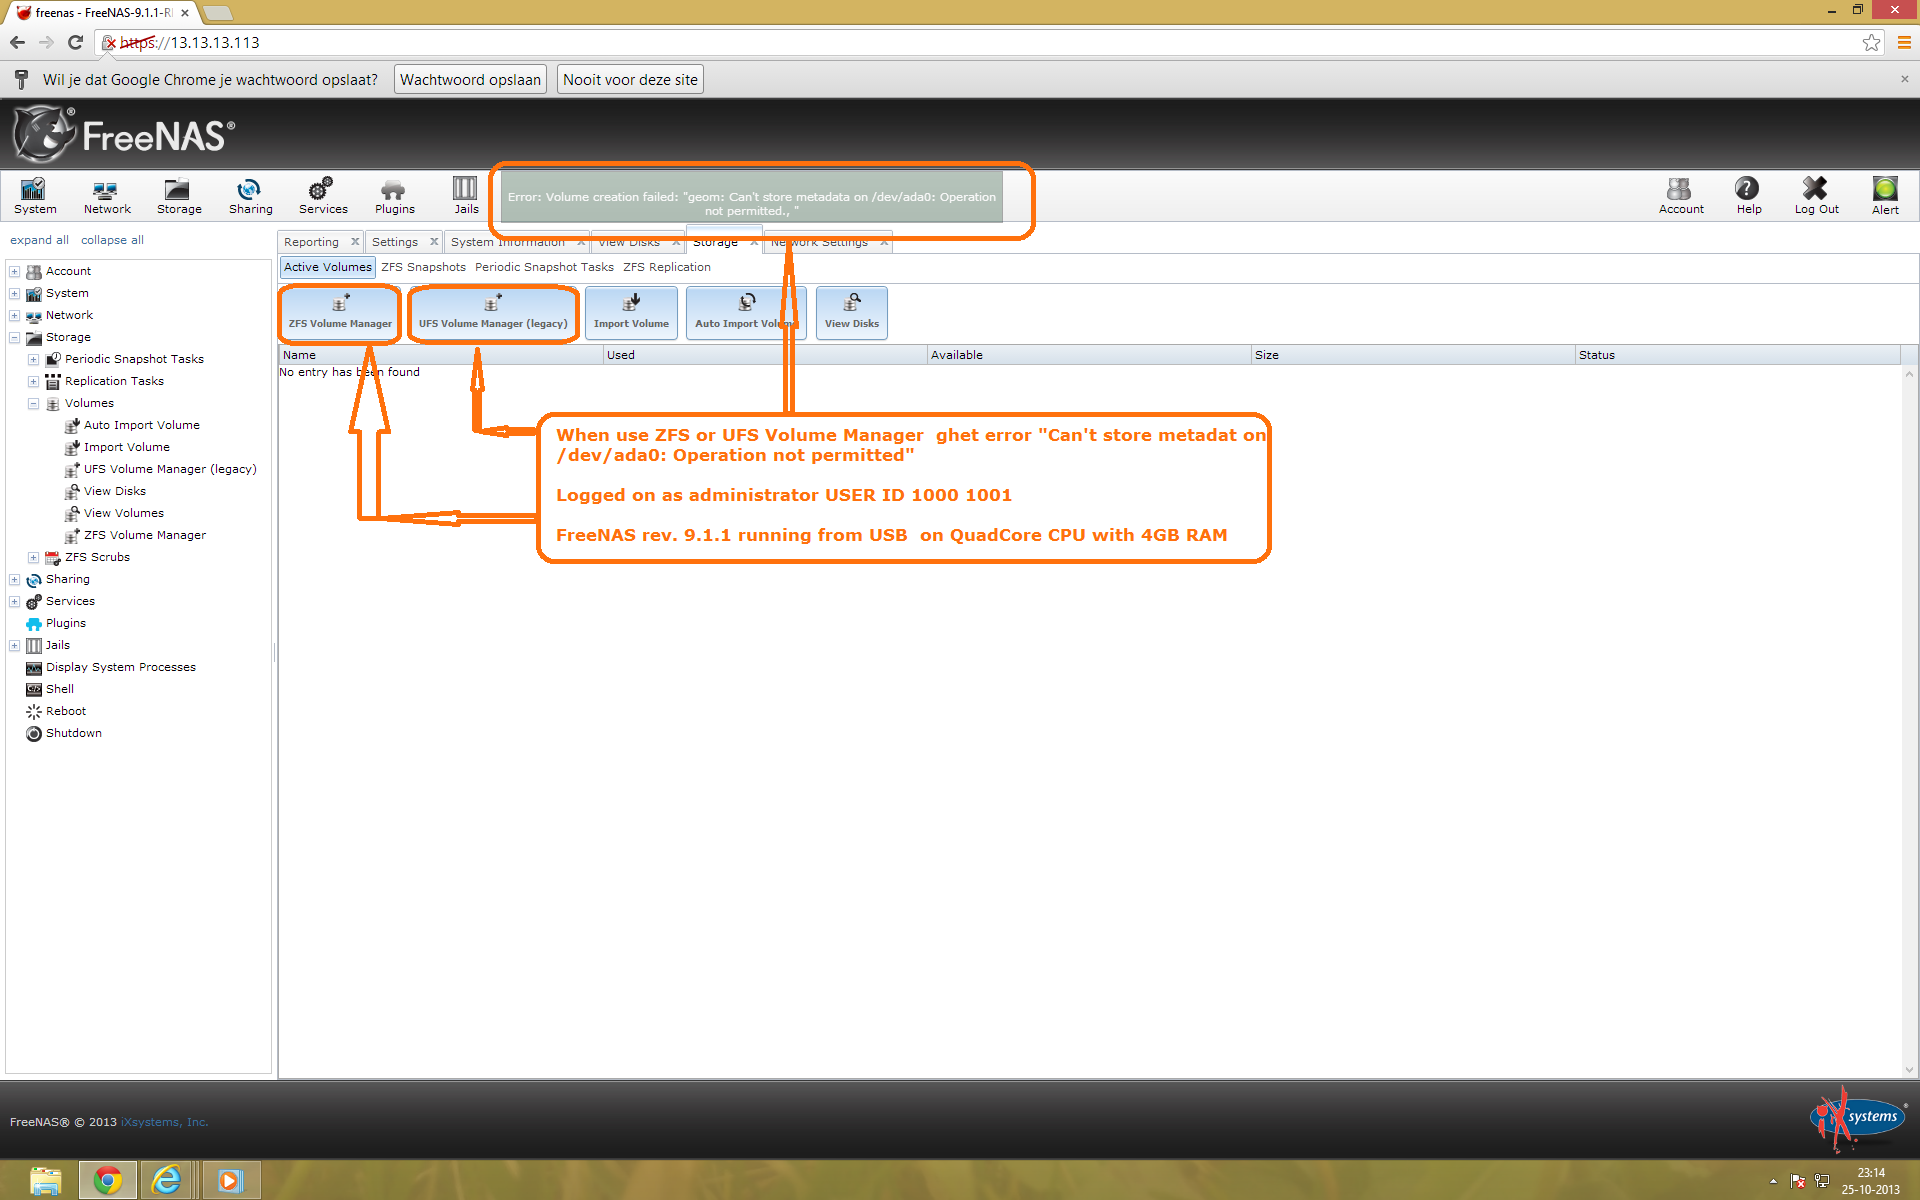Click the Wachtwoord opslaan button

click(x=470, y=80)
